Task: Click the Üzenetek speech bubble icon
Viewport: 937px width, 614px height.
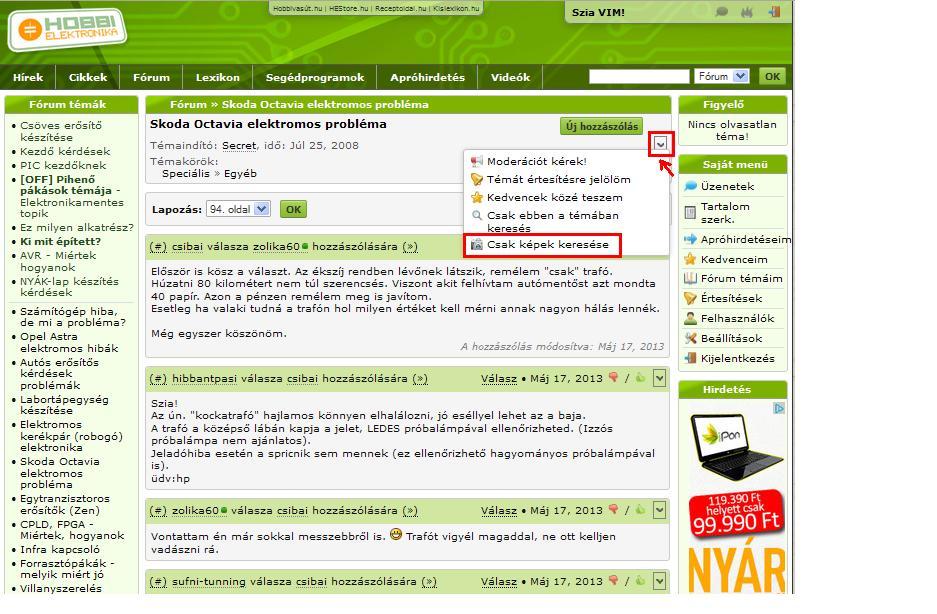Action: click(x=690, y=186)
